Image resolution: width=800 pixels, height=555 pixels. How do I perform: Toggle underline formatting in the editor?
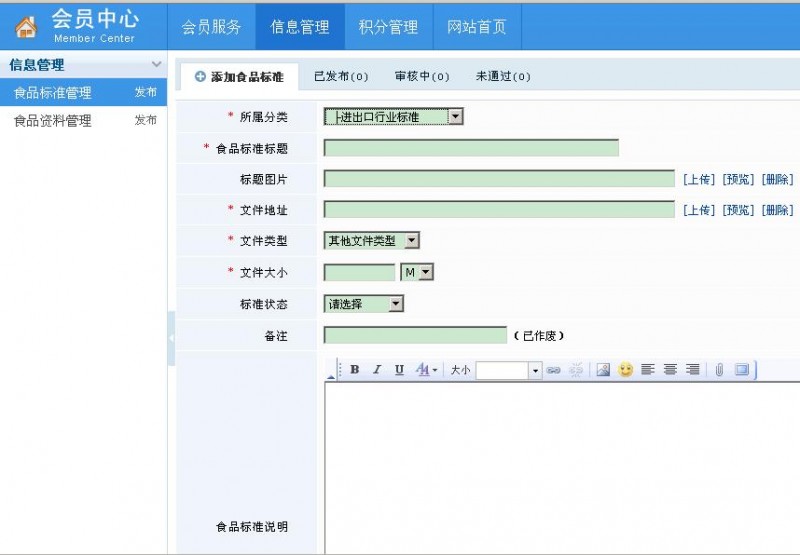399,370
